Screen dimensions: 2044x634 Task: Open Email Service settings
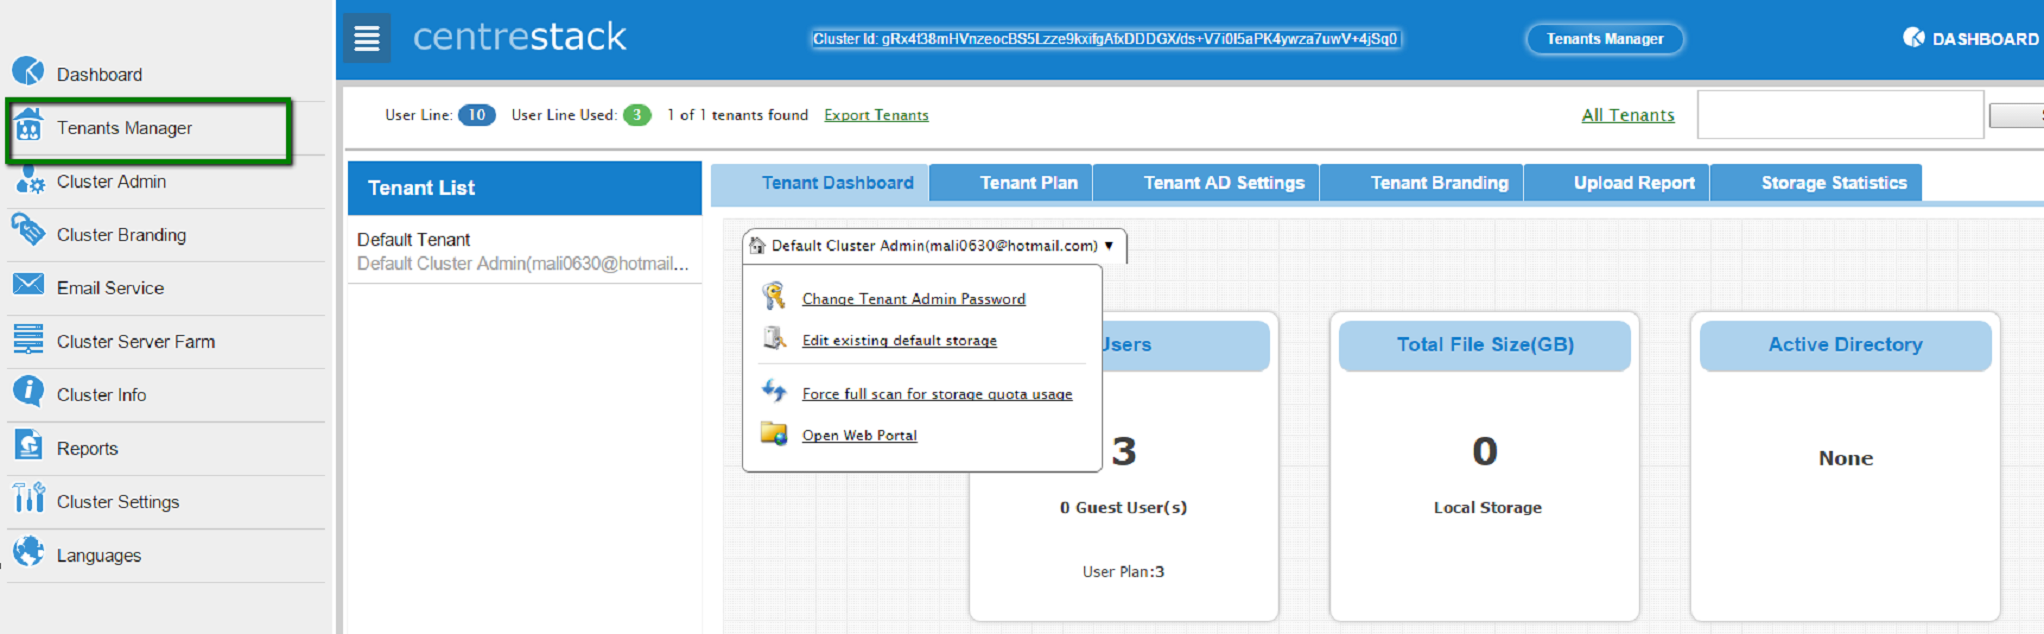pyautogui.click(x=110, y=288)
